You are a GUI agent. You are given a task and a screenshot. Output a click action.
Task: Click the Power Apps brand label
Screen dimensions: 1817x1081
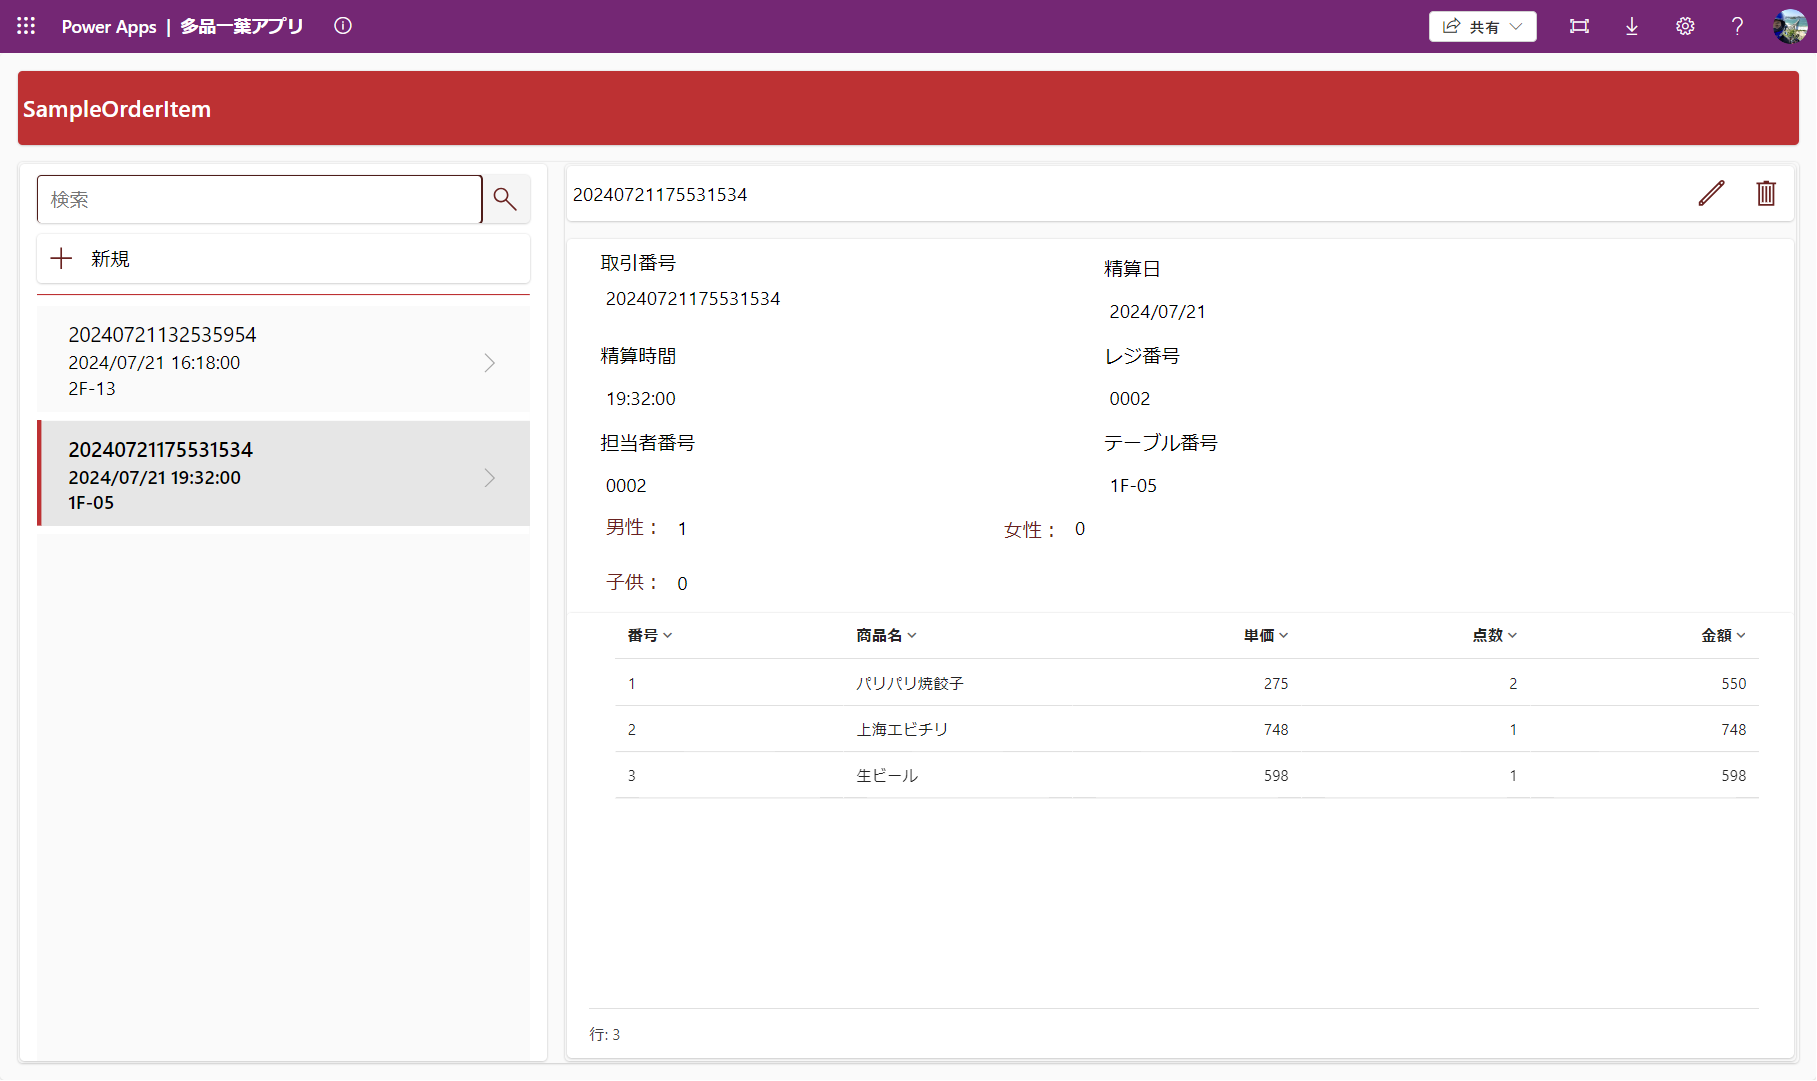pos(109,27)
